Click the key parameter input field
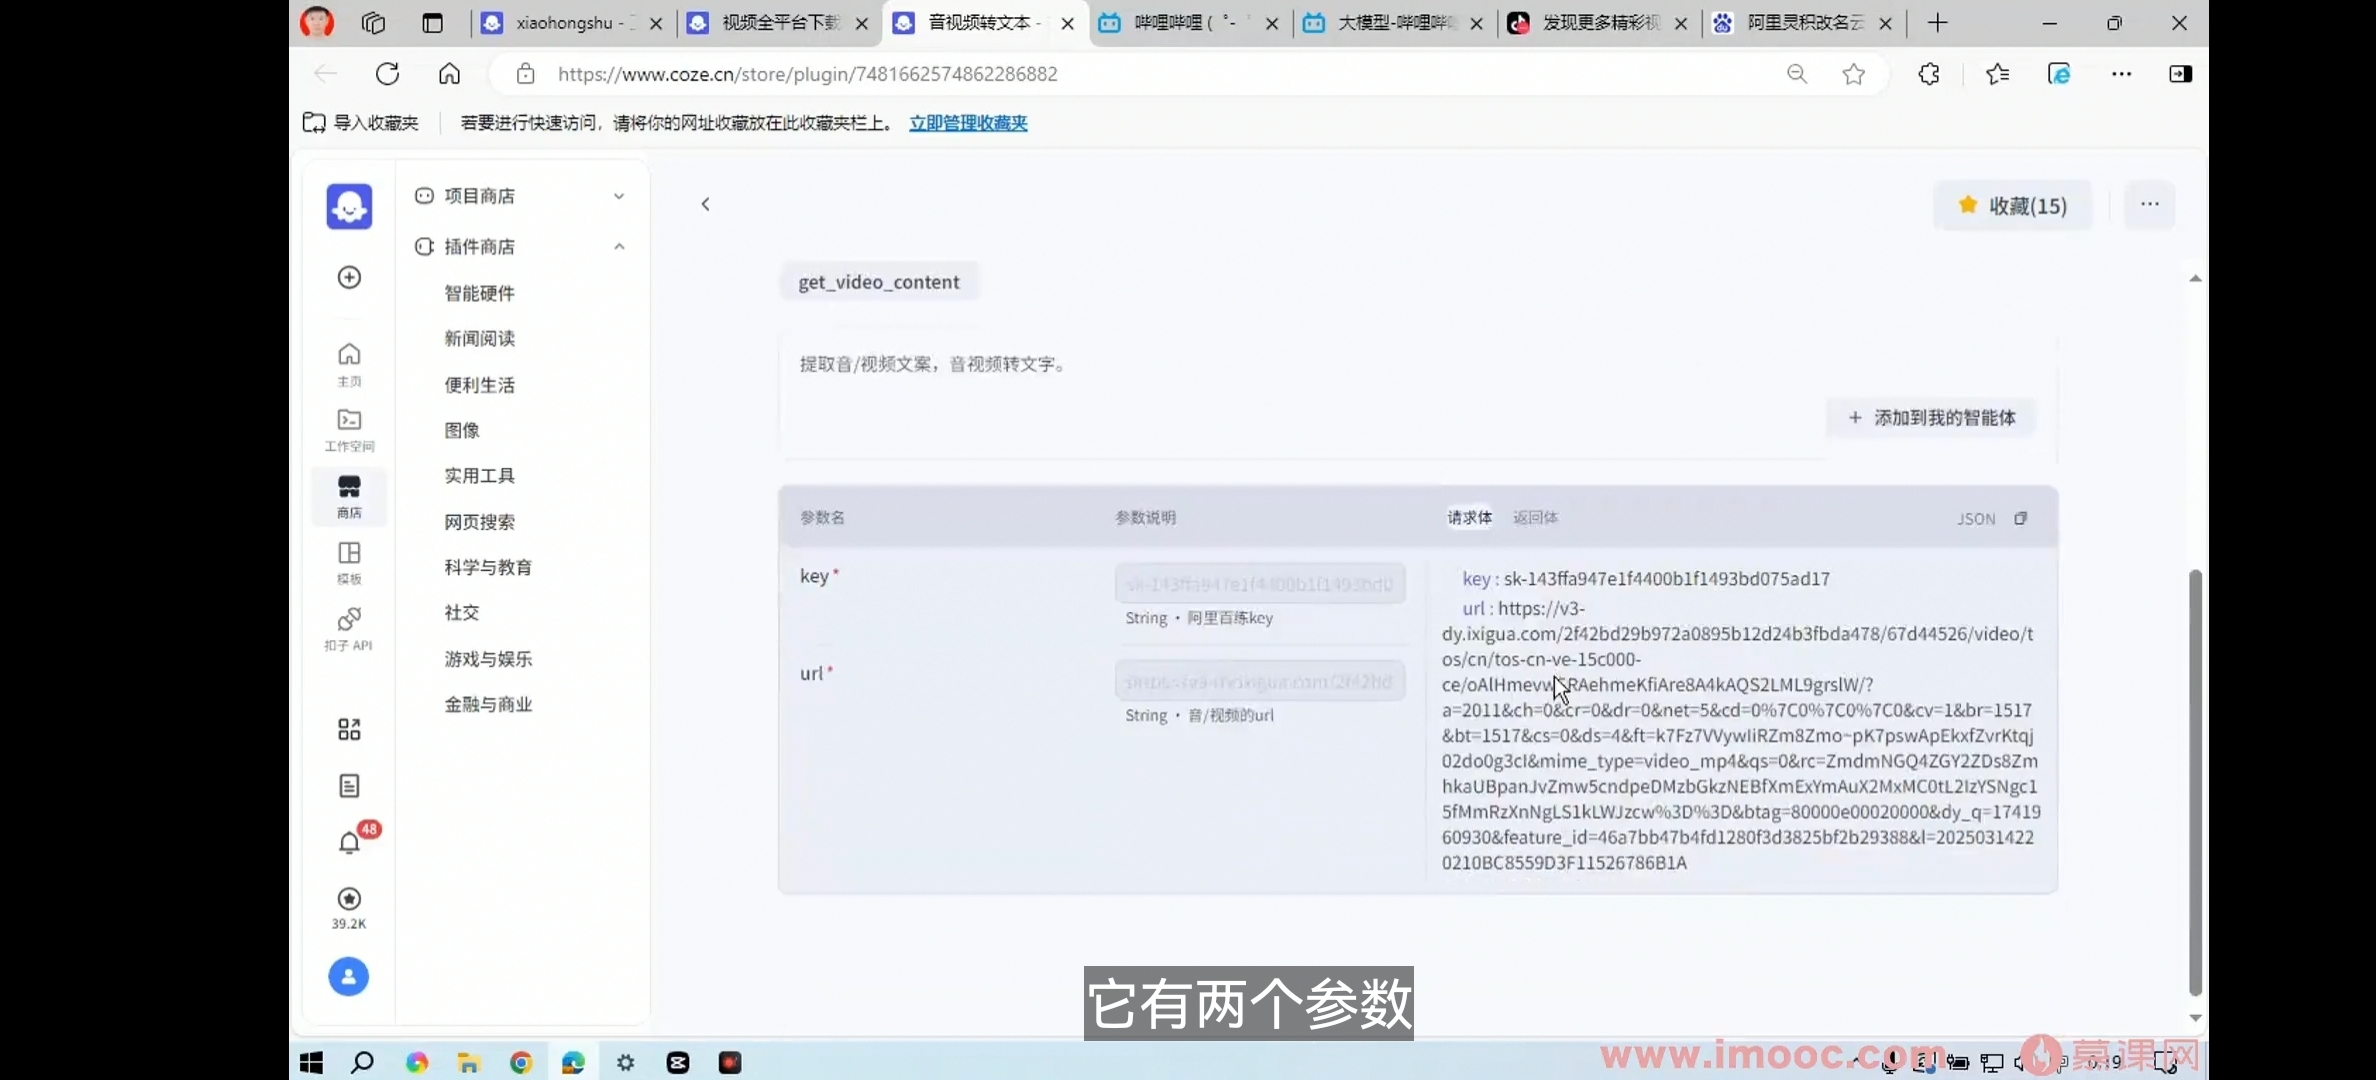 (x=1260, y=584)
